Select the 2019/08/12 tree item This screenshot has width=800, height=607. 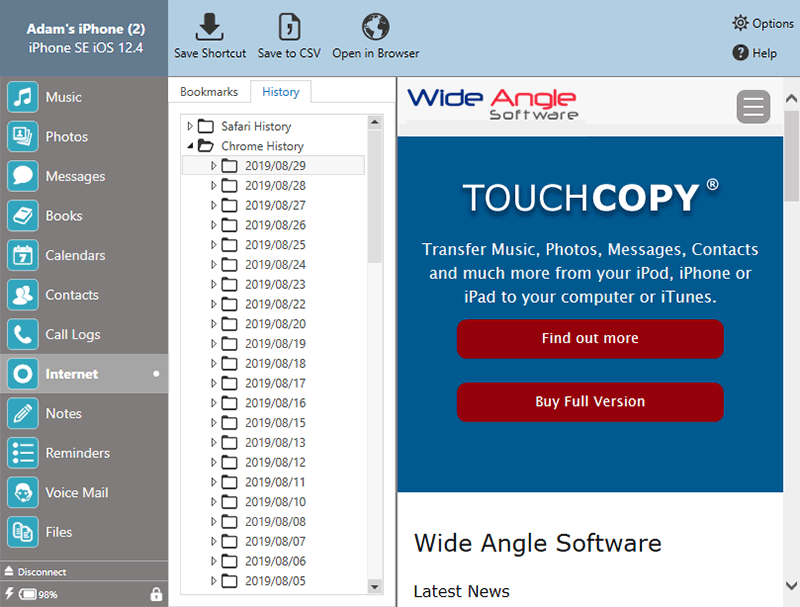275,462
